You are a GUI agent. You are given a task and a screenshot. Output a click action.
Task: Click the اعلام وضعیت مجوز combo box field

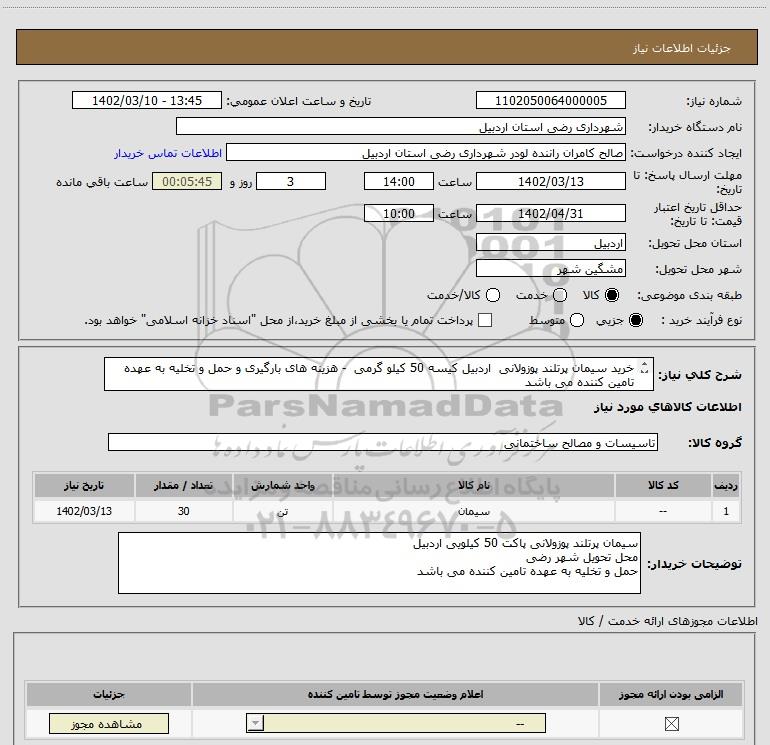(396, 723)
